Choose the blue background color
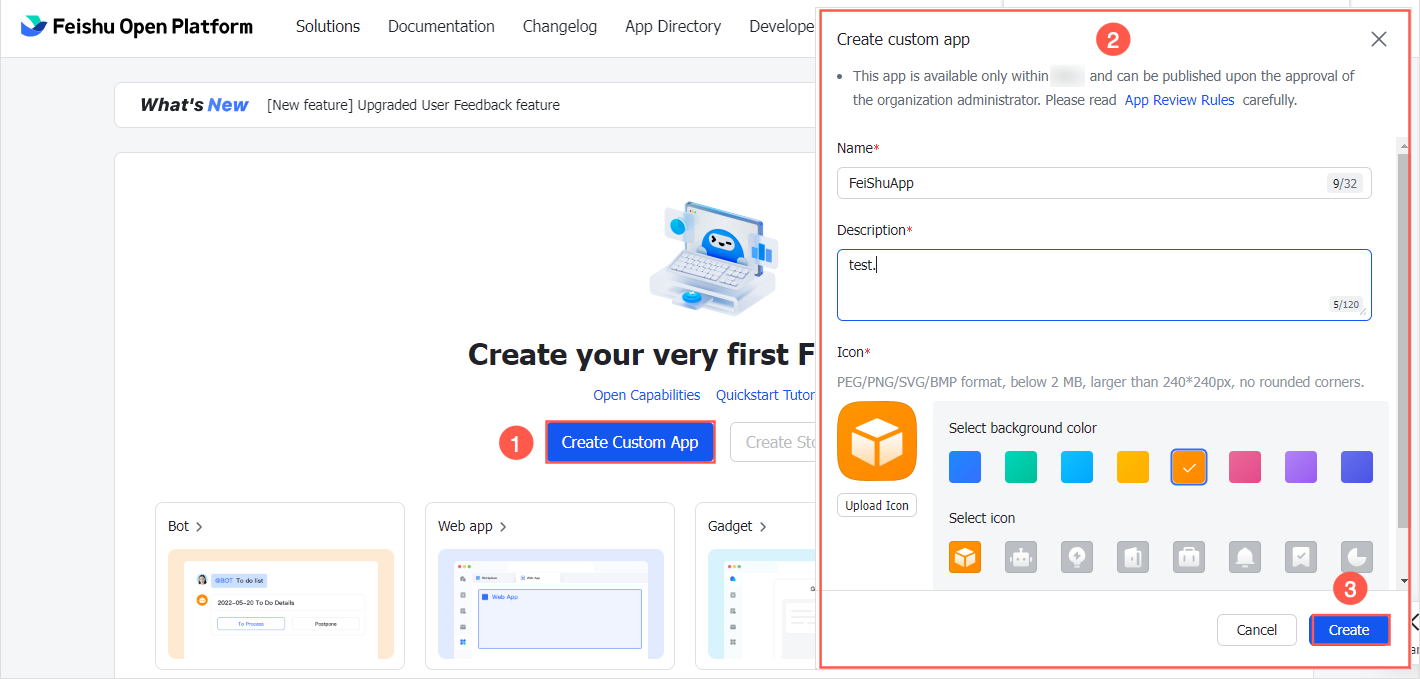Image resolution: width=1420 pixels, height=679 pixels. point(965,467)
